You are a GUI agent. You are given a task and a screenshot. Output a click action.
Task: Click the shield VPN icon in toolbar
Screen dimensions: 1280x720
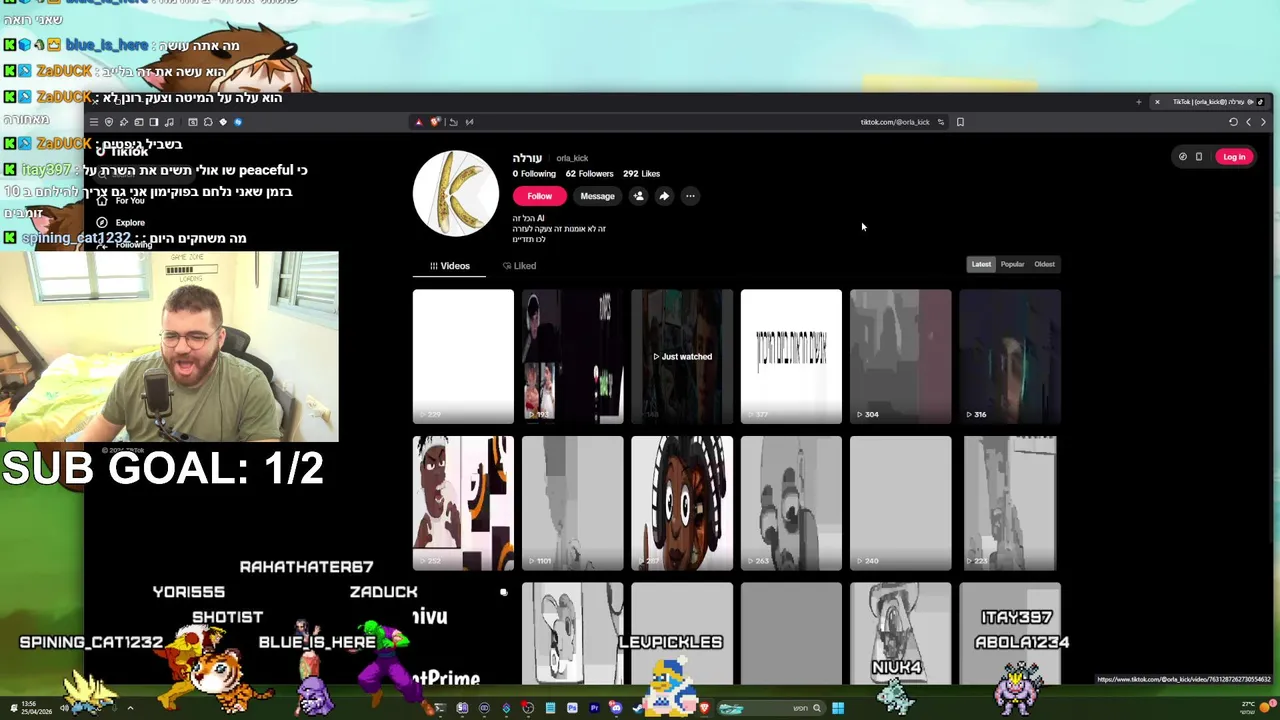(x=109, y=122)
